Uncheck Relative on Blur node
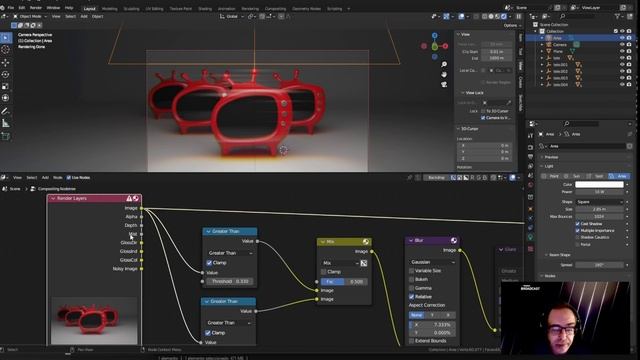Viewport: 640px width, 360px height. 411,297
